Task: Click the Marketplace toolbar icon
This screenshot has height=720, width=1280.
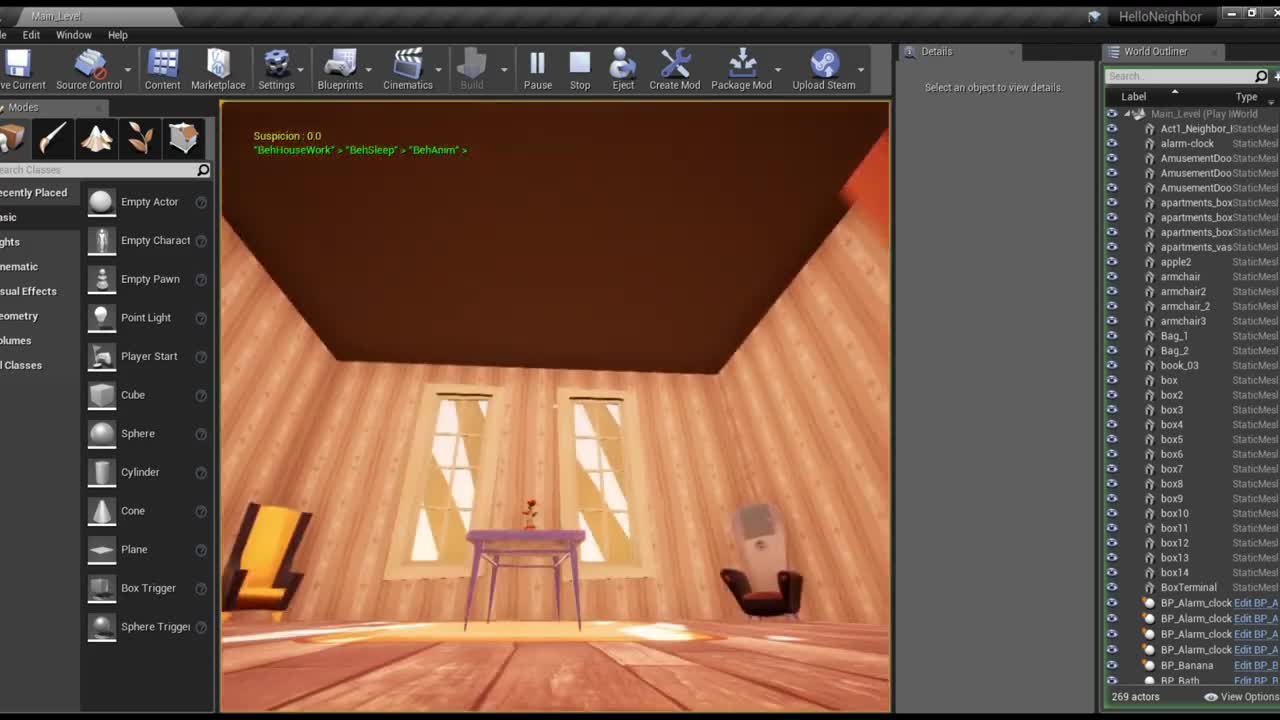Action: [x=218, y=68]
